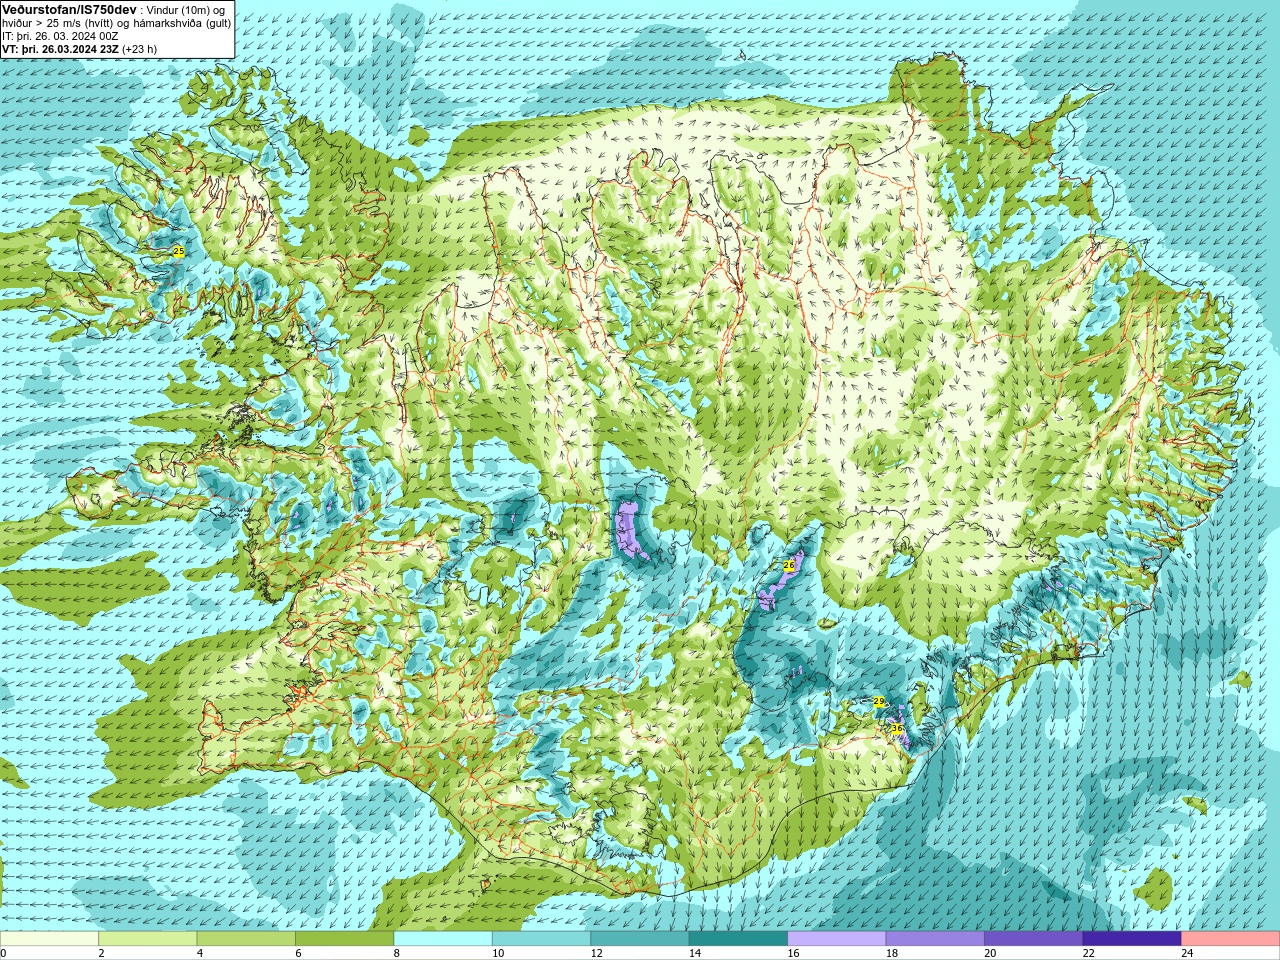Image resolution: width=1280 pixels, height=960 pixels.
Task: Click the legend scale number 6
Action: (298, 953)
